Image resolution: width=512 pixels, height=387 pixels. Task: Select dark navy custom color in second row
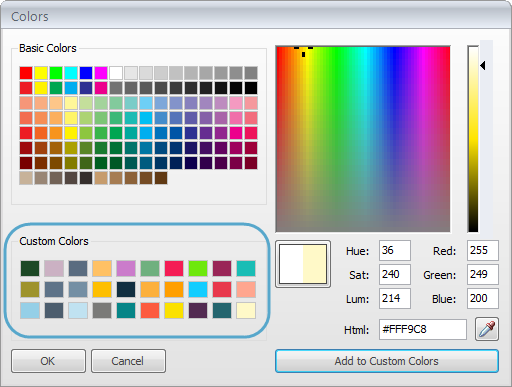[x=126, y=289]
